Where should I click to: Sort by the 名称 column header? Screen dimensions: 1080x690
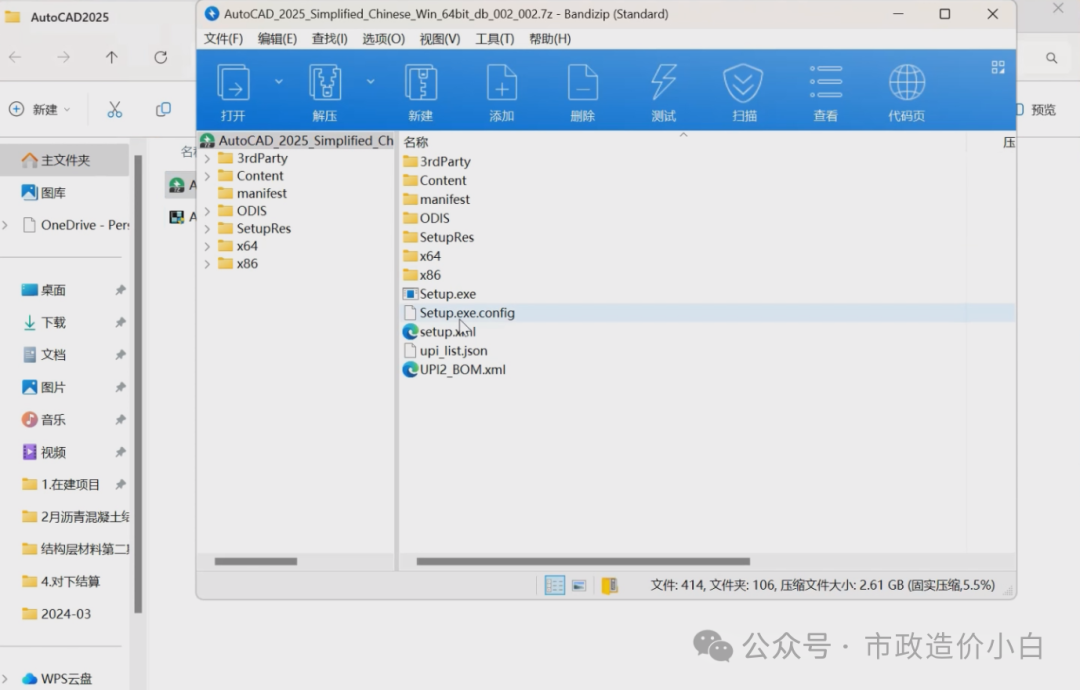pos(416,142)
